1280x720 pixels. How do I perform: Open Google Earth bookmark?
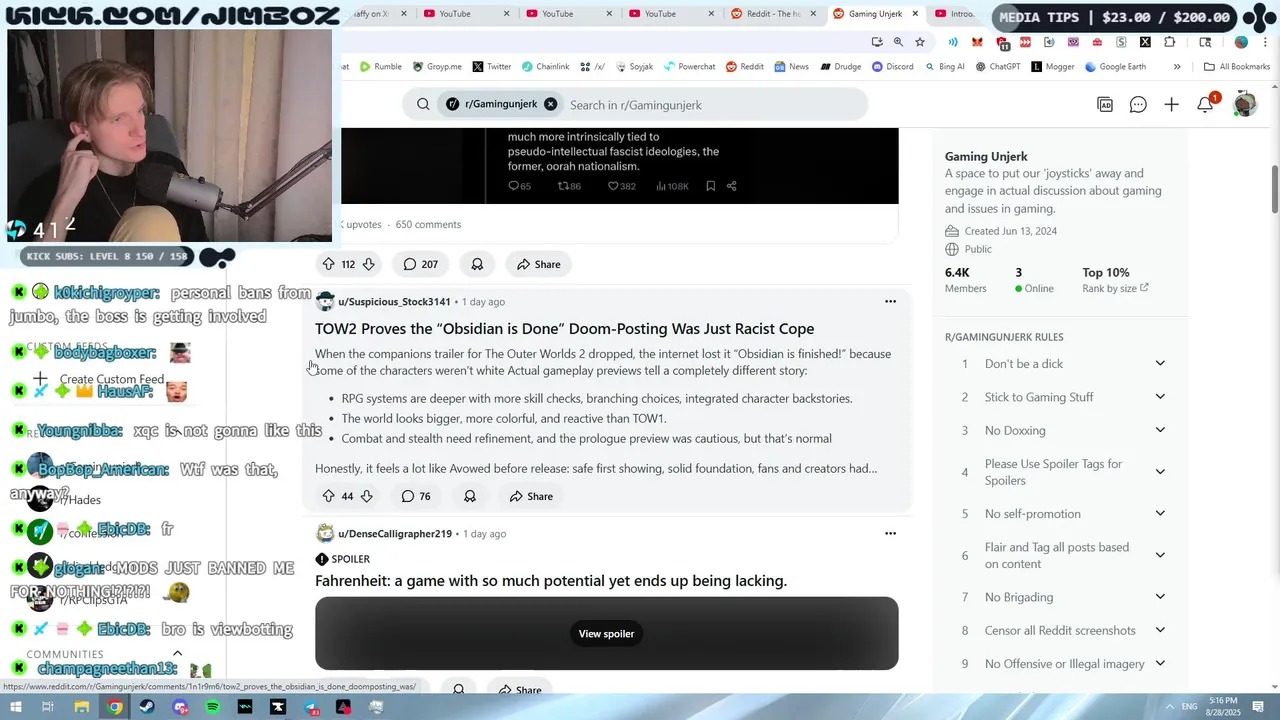point(1114,67)
